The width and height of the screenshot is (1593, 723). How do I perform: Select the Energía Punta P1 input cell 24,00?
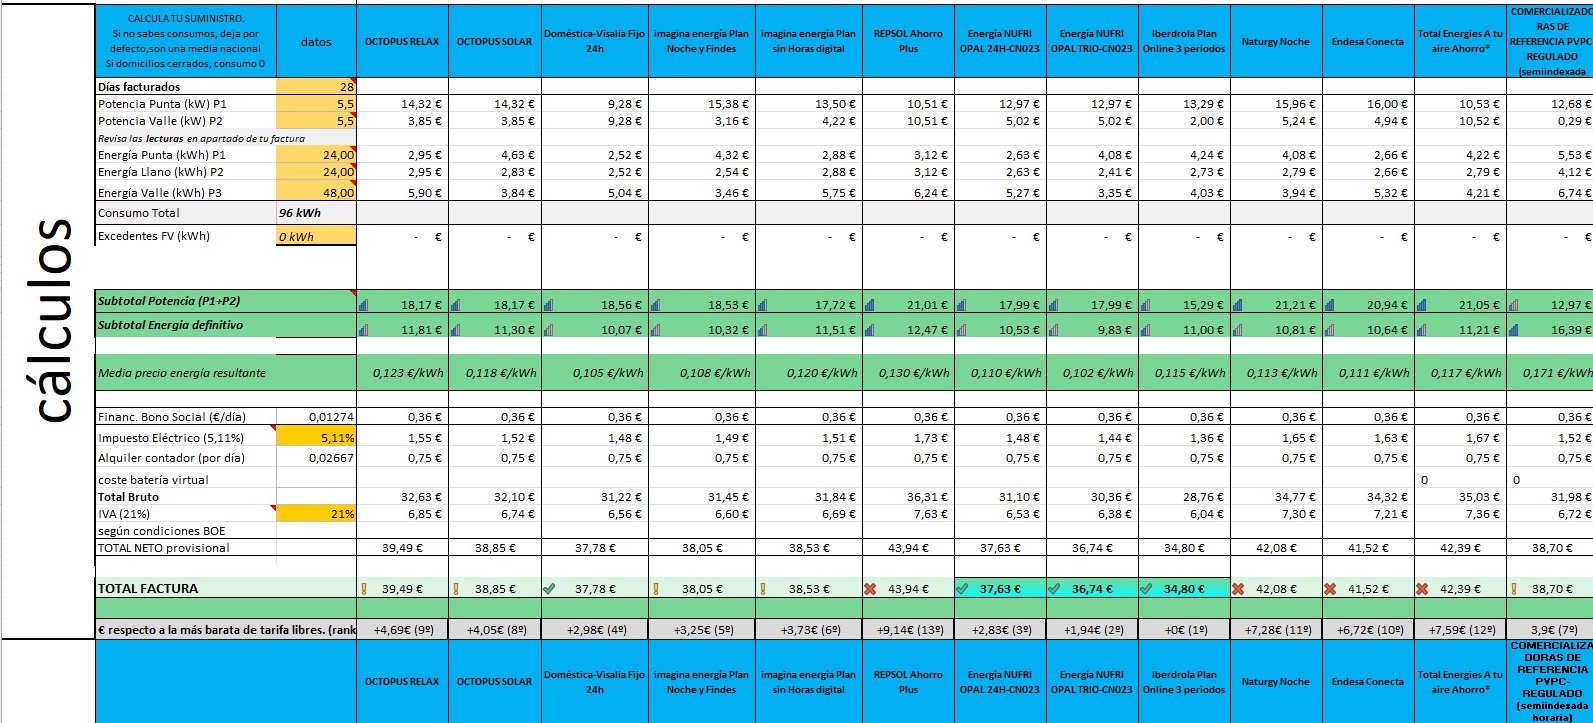[x=316, y=155]
